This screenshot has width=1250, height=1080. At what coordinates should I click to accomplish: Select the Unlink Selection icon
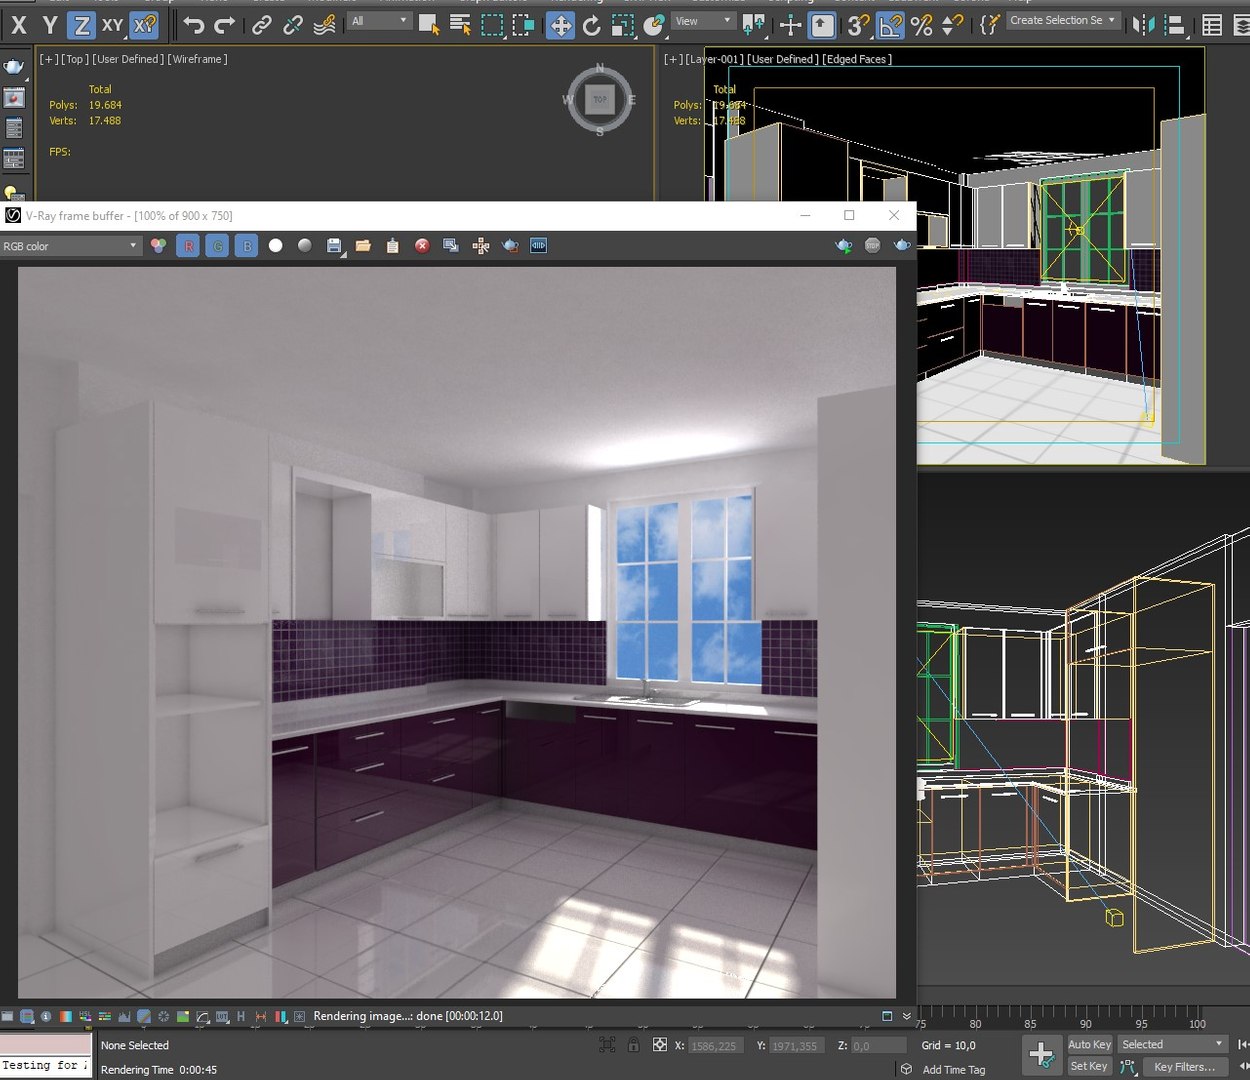(293, 25)
